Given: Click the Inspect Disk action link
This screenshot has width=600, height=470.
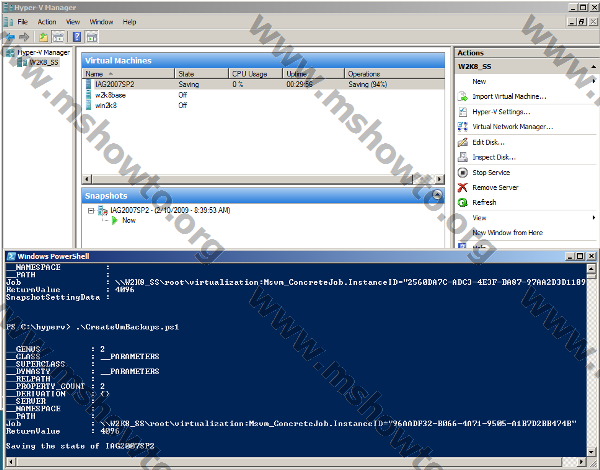Looking at the screenshot, I should pos(494,157).
